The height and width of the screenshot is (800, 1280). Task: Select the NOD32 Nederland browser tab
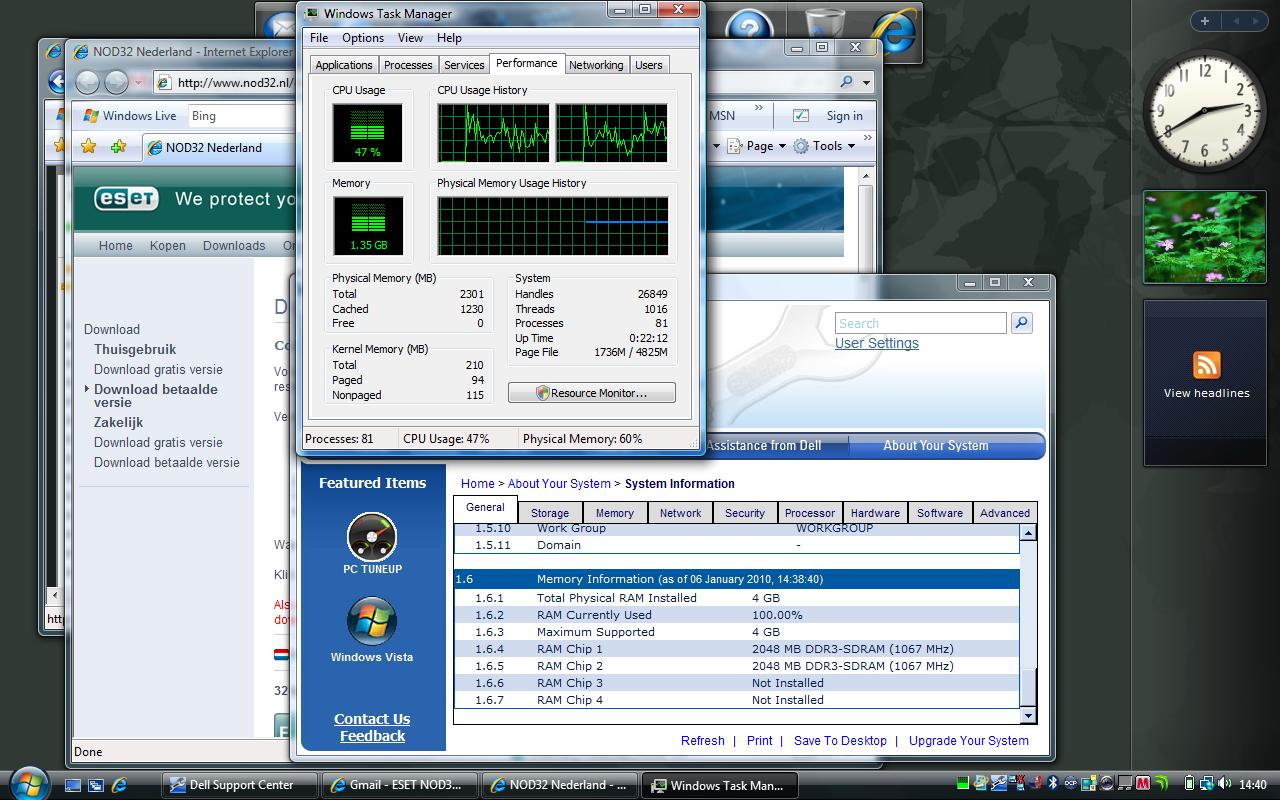[219, 147]
